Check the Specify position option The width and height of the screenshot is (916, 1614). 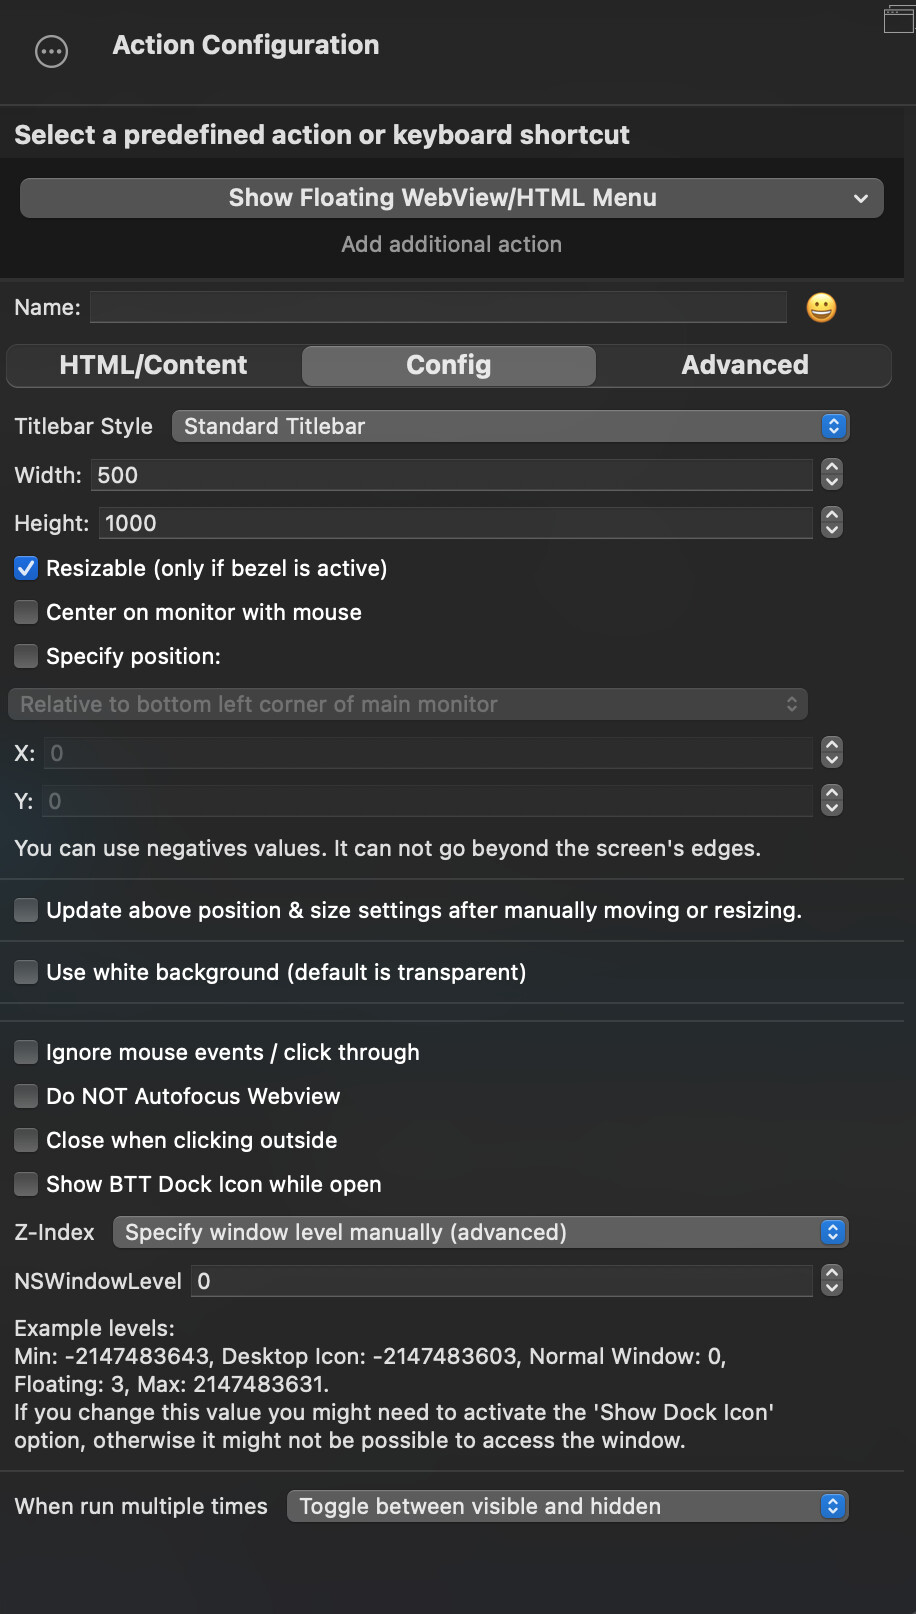point(26,657)
